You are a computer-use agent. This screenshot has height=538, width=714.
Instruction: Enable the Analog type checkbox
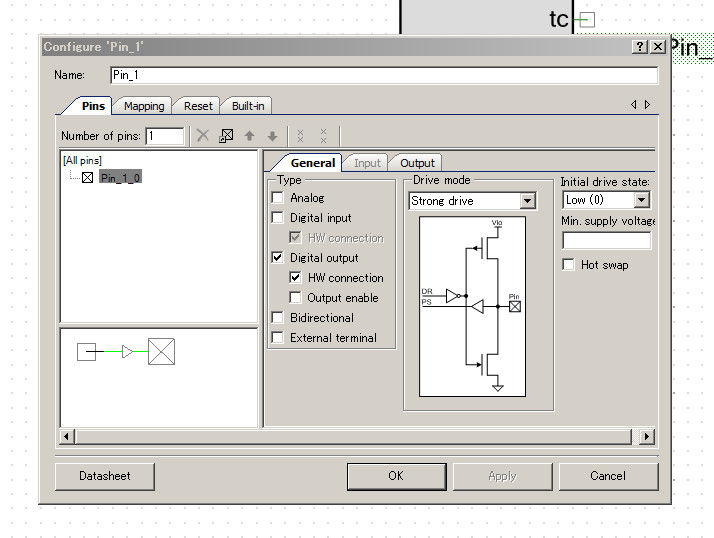pyautogui.click(x=277, y=198)
